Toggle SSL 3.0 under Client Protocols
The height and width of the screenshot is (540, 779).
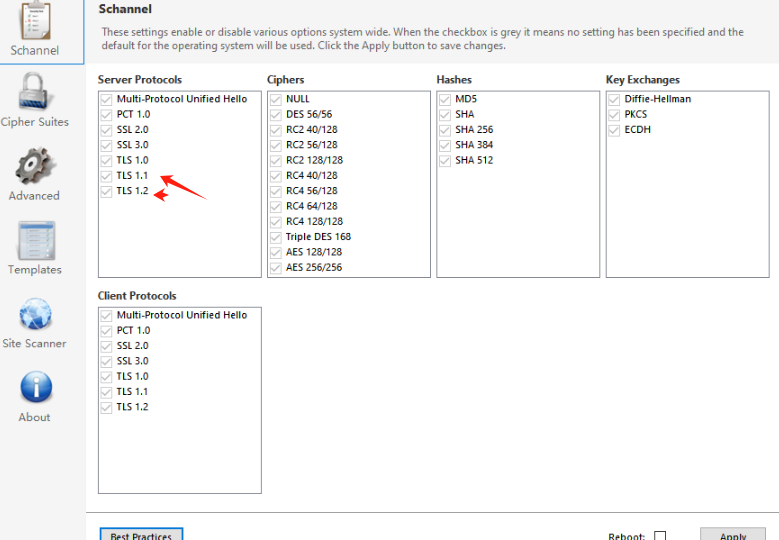(107, 361)
